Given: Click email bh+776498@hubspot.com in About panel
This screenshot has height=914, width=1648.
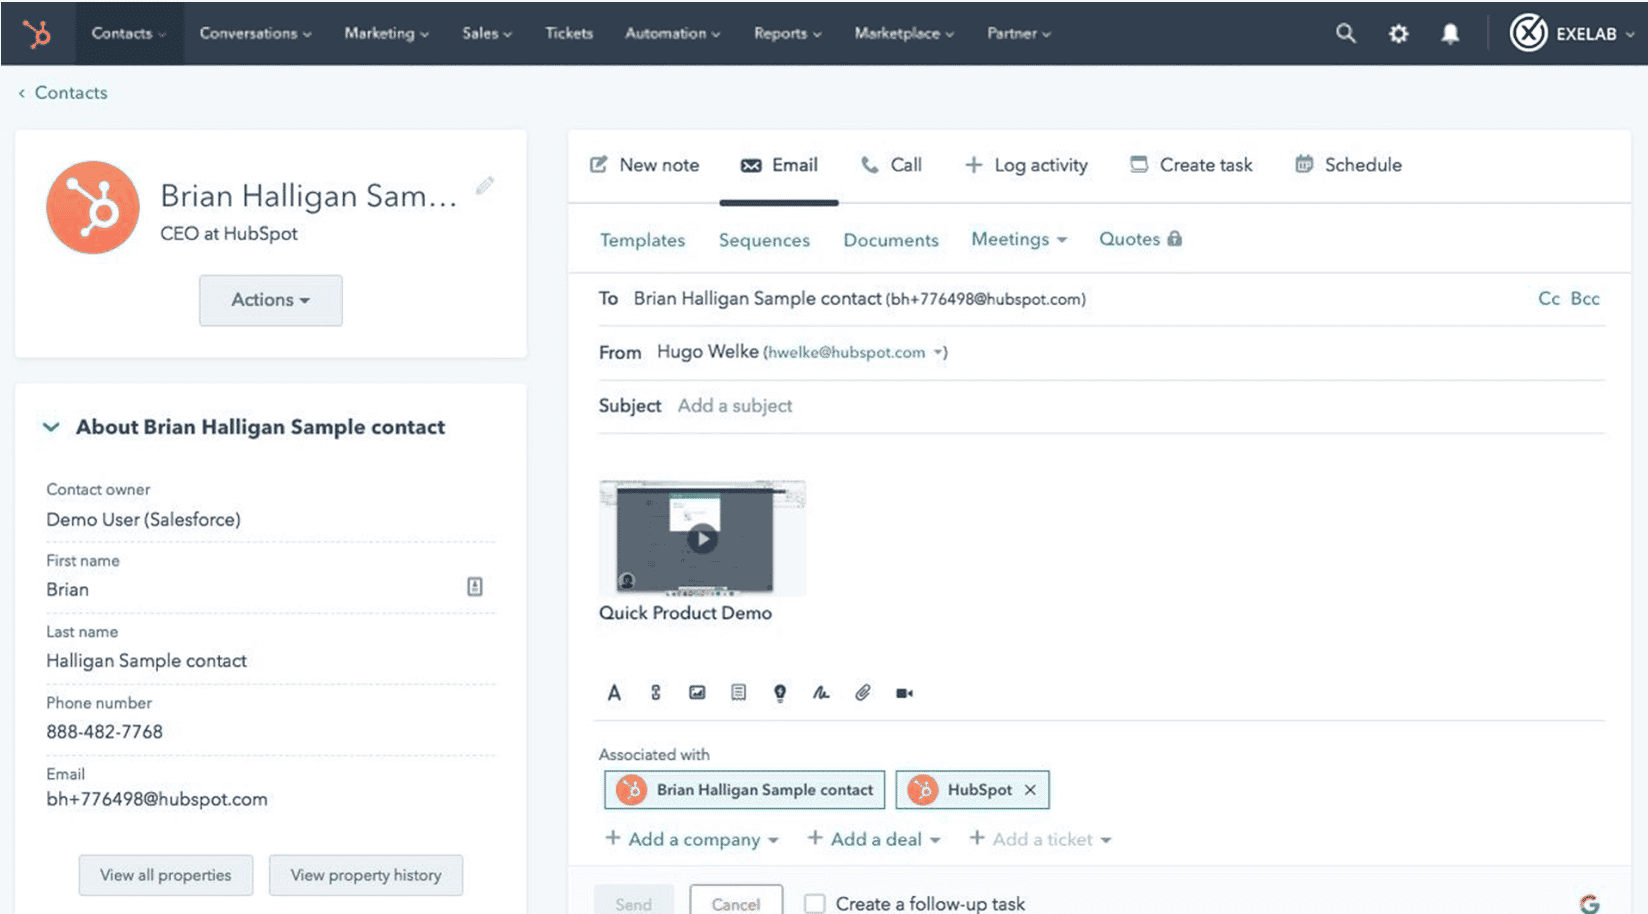Looking at the screenshot, I should (157, 799).
